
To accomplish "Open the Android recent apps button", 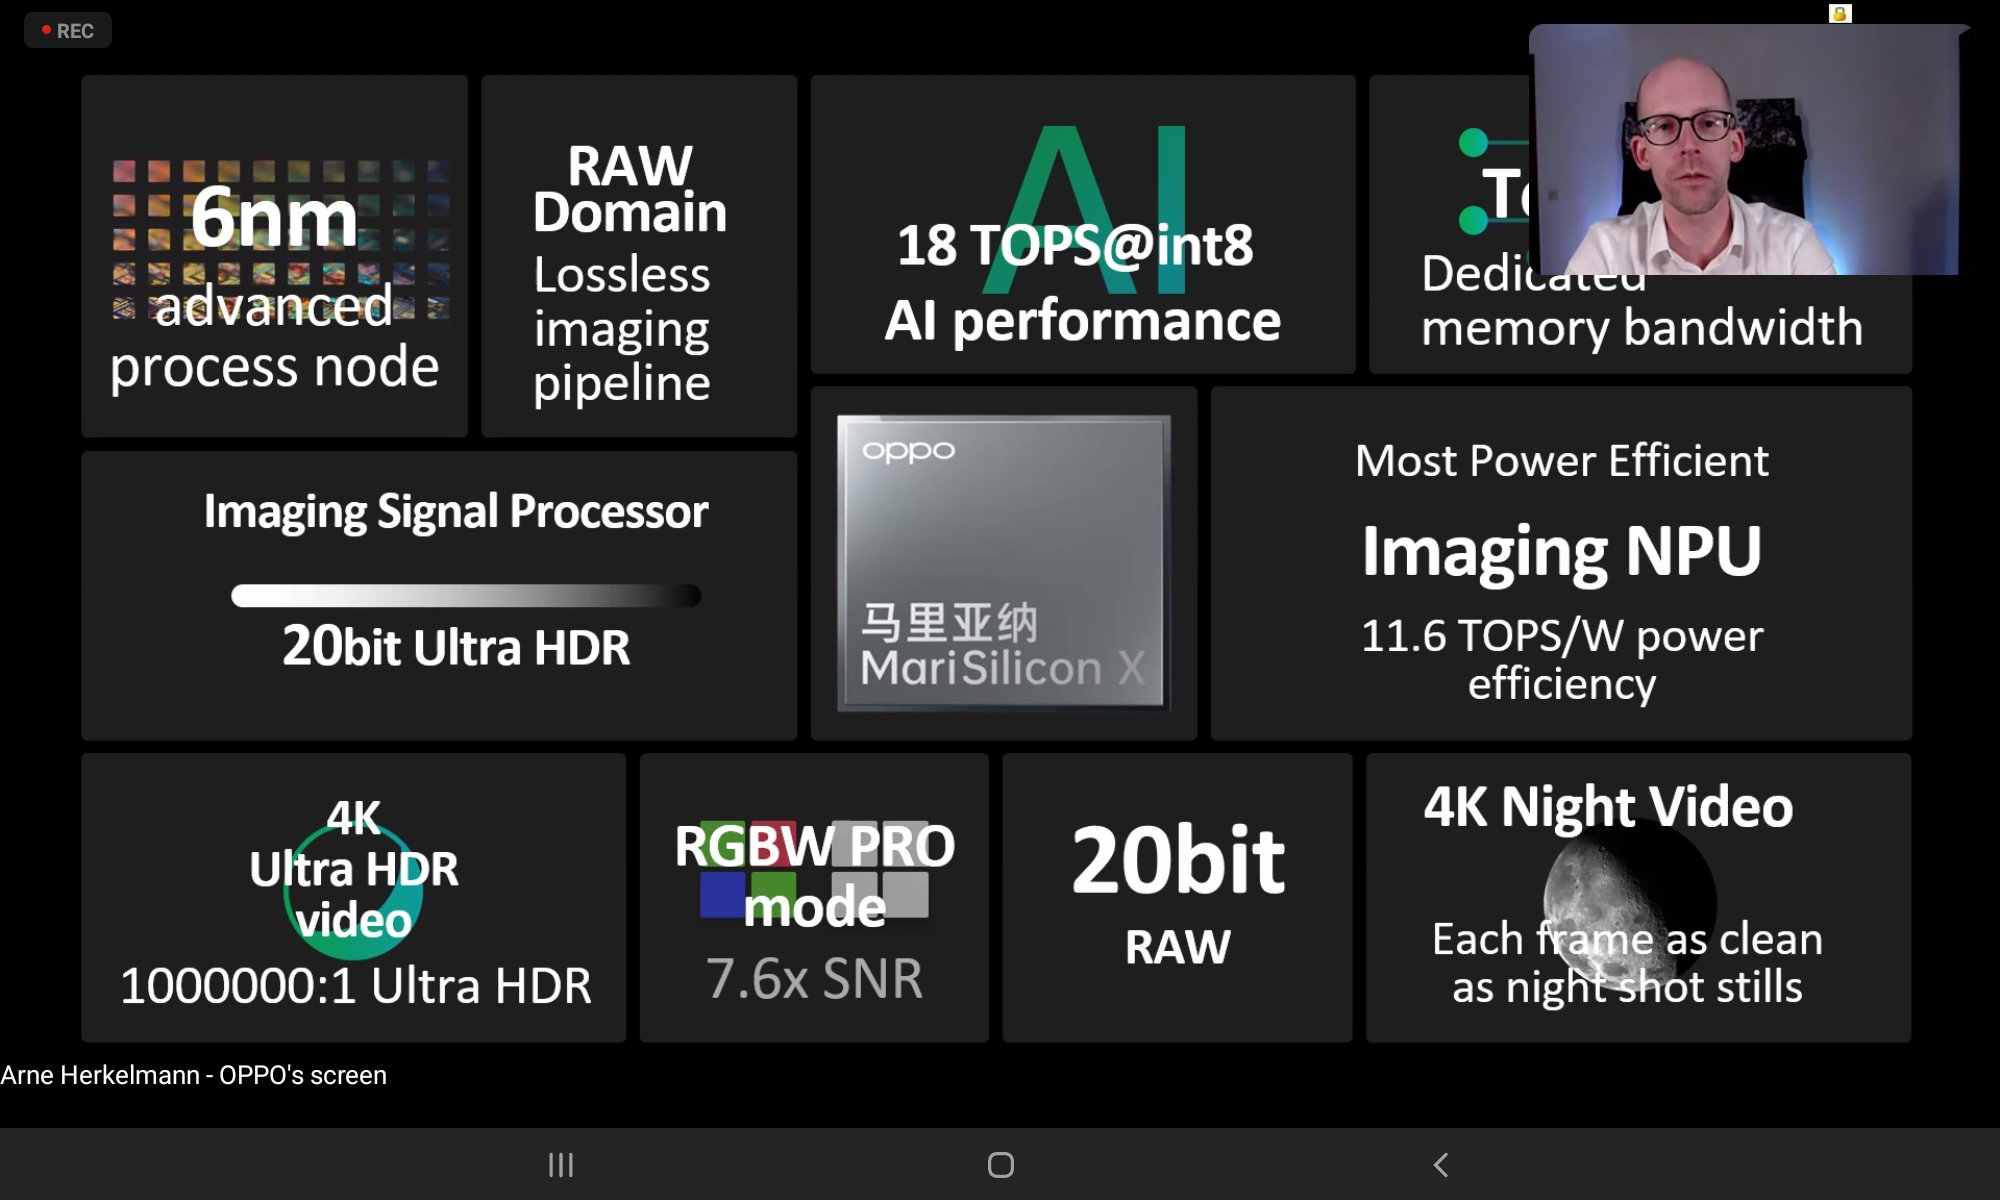I will [x=561, y=1165].
